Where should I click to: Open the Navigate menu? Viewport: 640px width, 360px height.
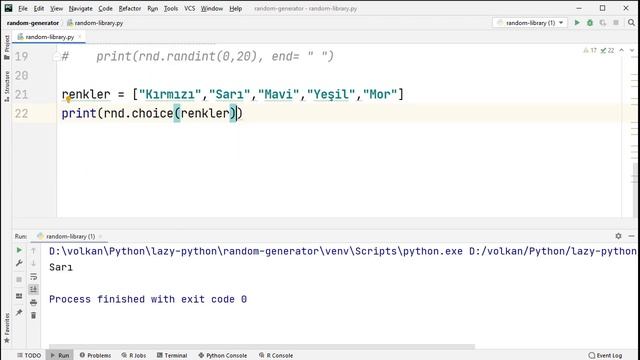(80, 8)
